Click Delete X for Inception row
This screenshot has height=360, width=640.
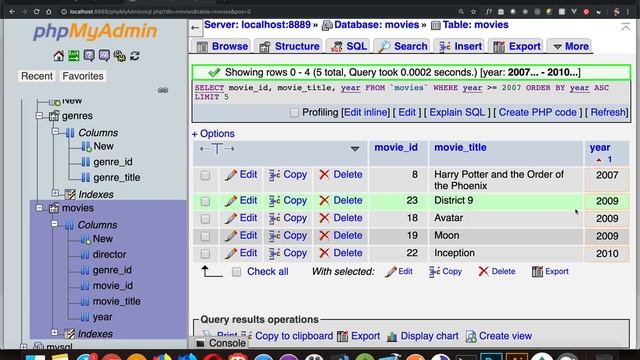(x=324, y=253)
